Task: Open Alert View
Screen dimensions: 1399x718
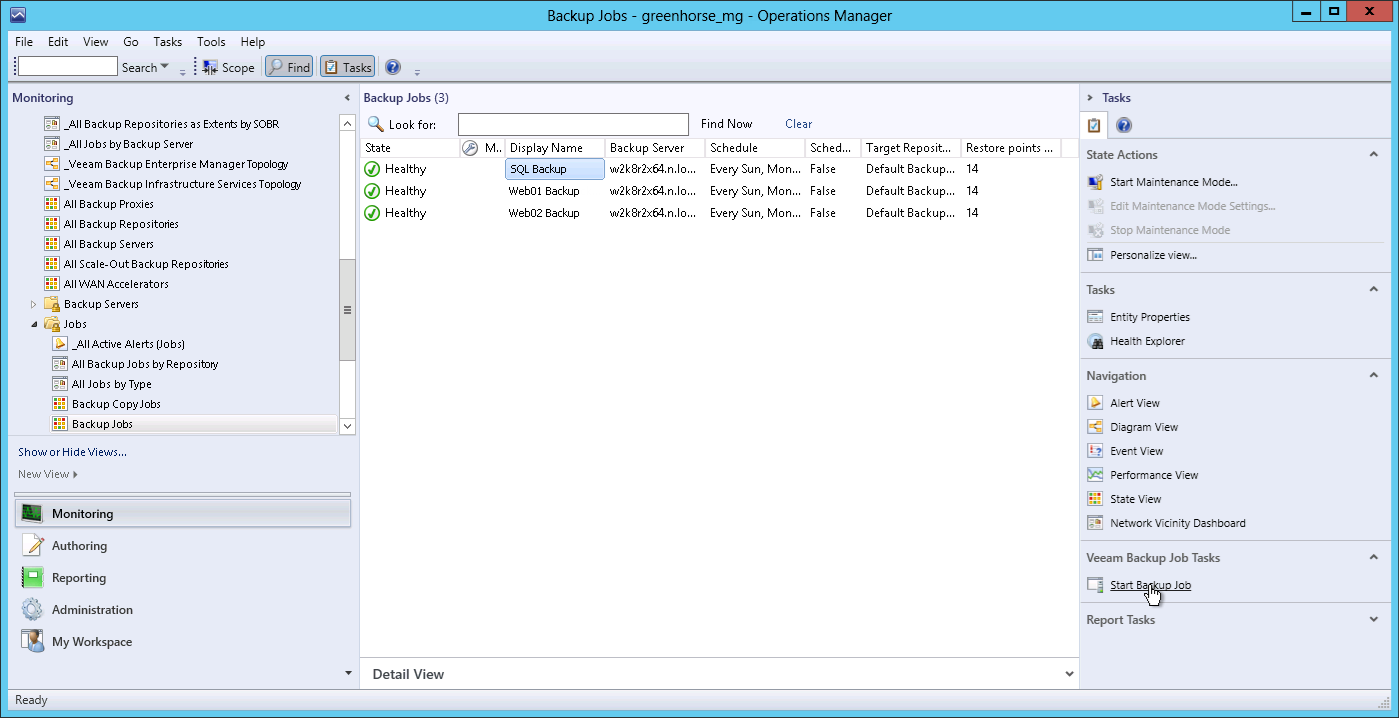Action: 1135,403
